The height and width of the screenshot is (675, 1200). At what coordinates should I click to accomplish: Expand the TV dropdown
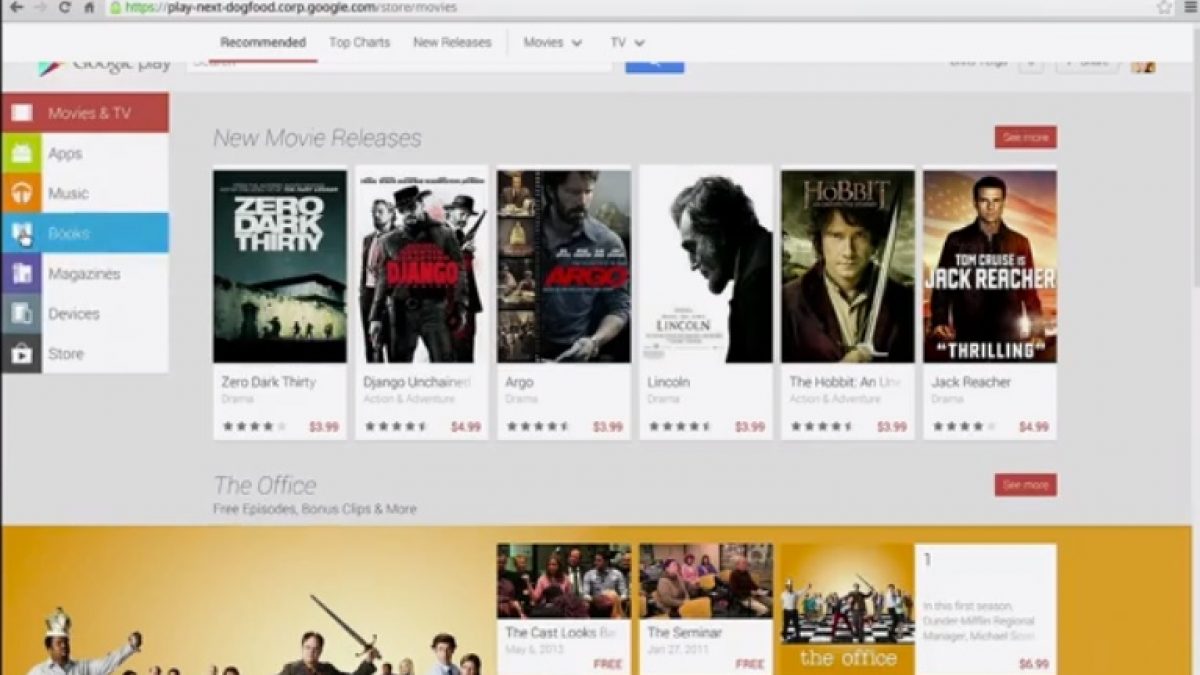pos(628,42)
